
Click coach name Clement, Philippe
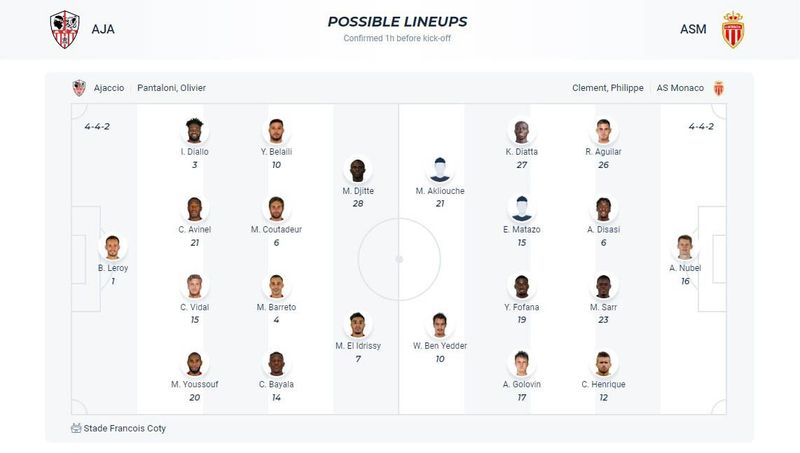pos(608,88)
